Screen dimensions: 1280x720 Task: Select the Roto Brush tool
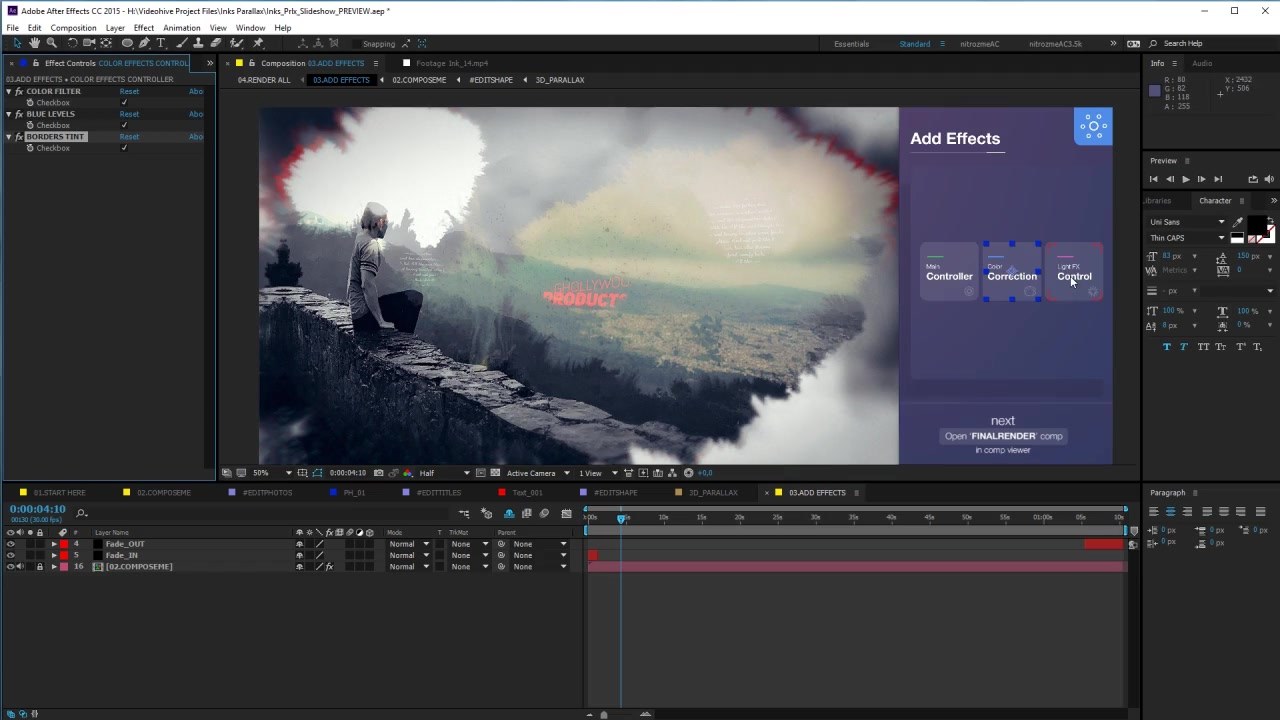pos(236,43)
